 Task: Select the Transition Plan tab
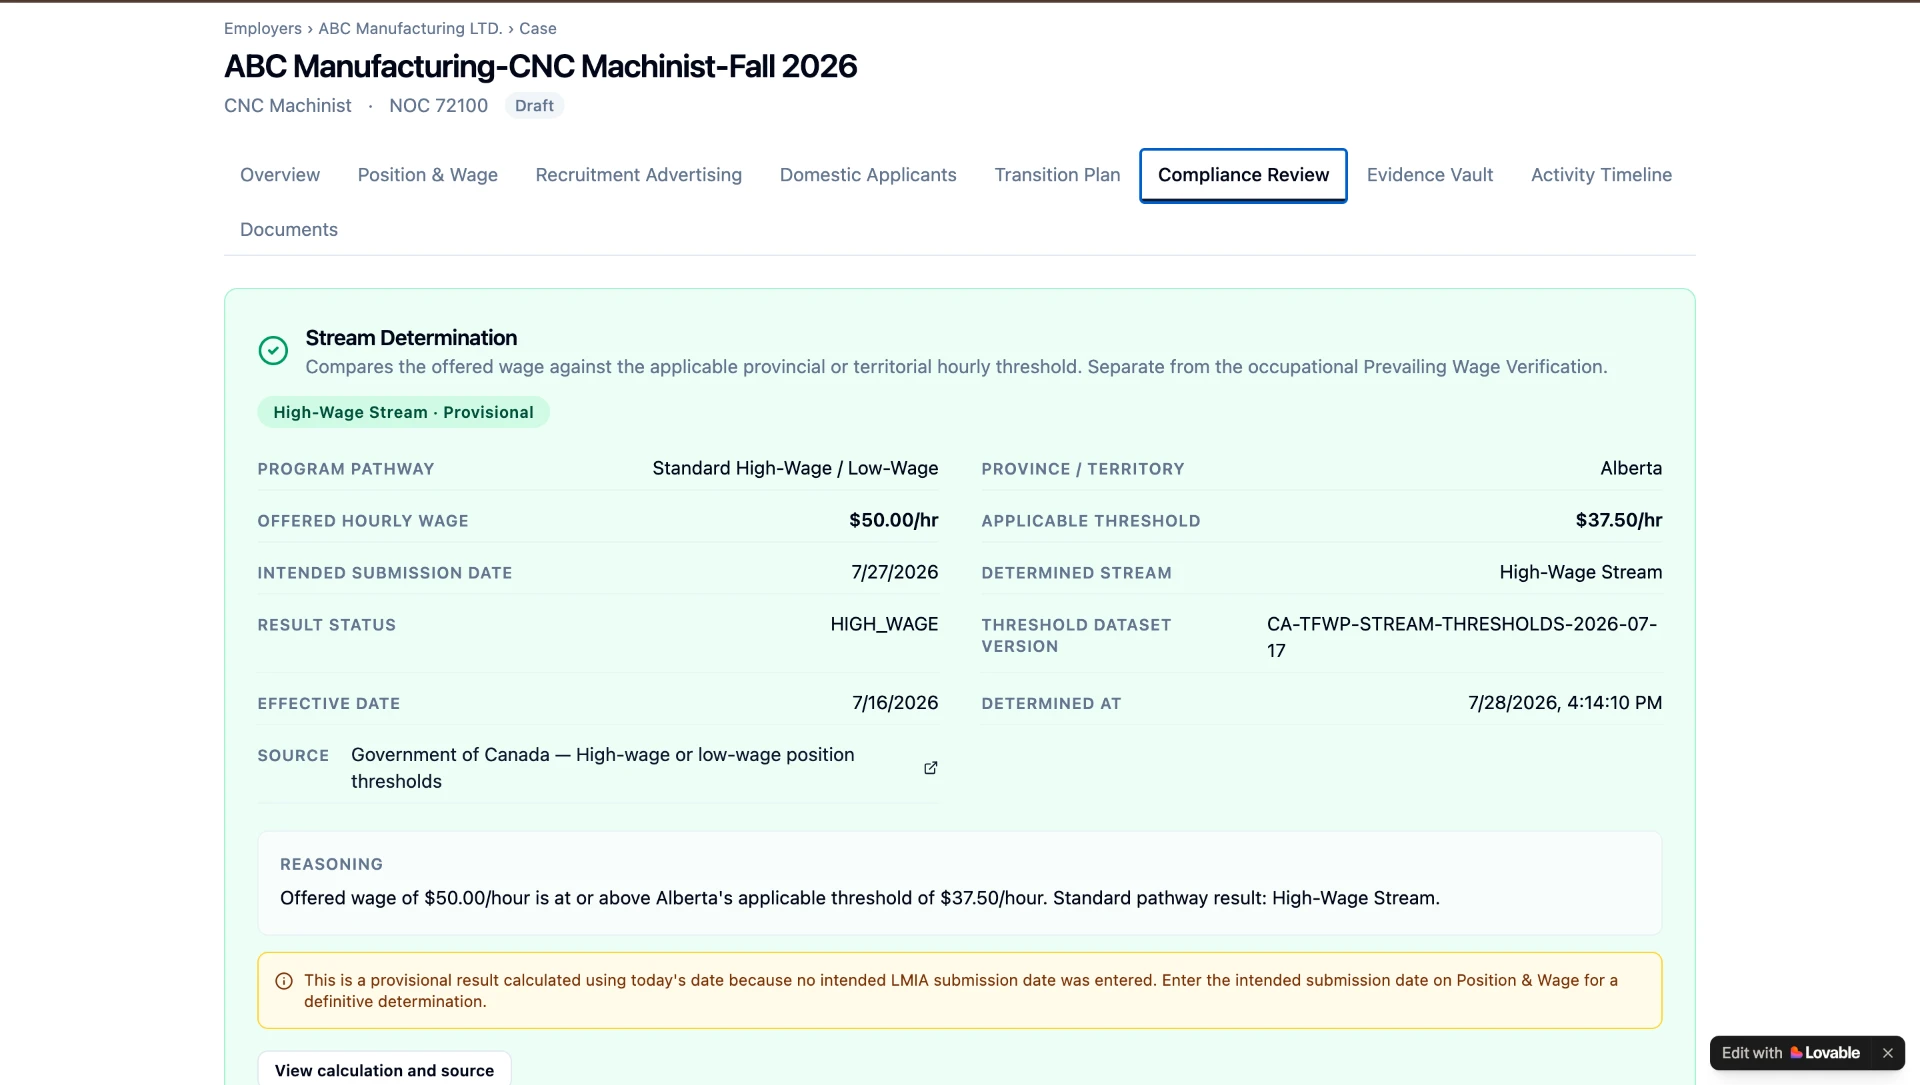(x=1057, y=175)
